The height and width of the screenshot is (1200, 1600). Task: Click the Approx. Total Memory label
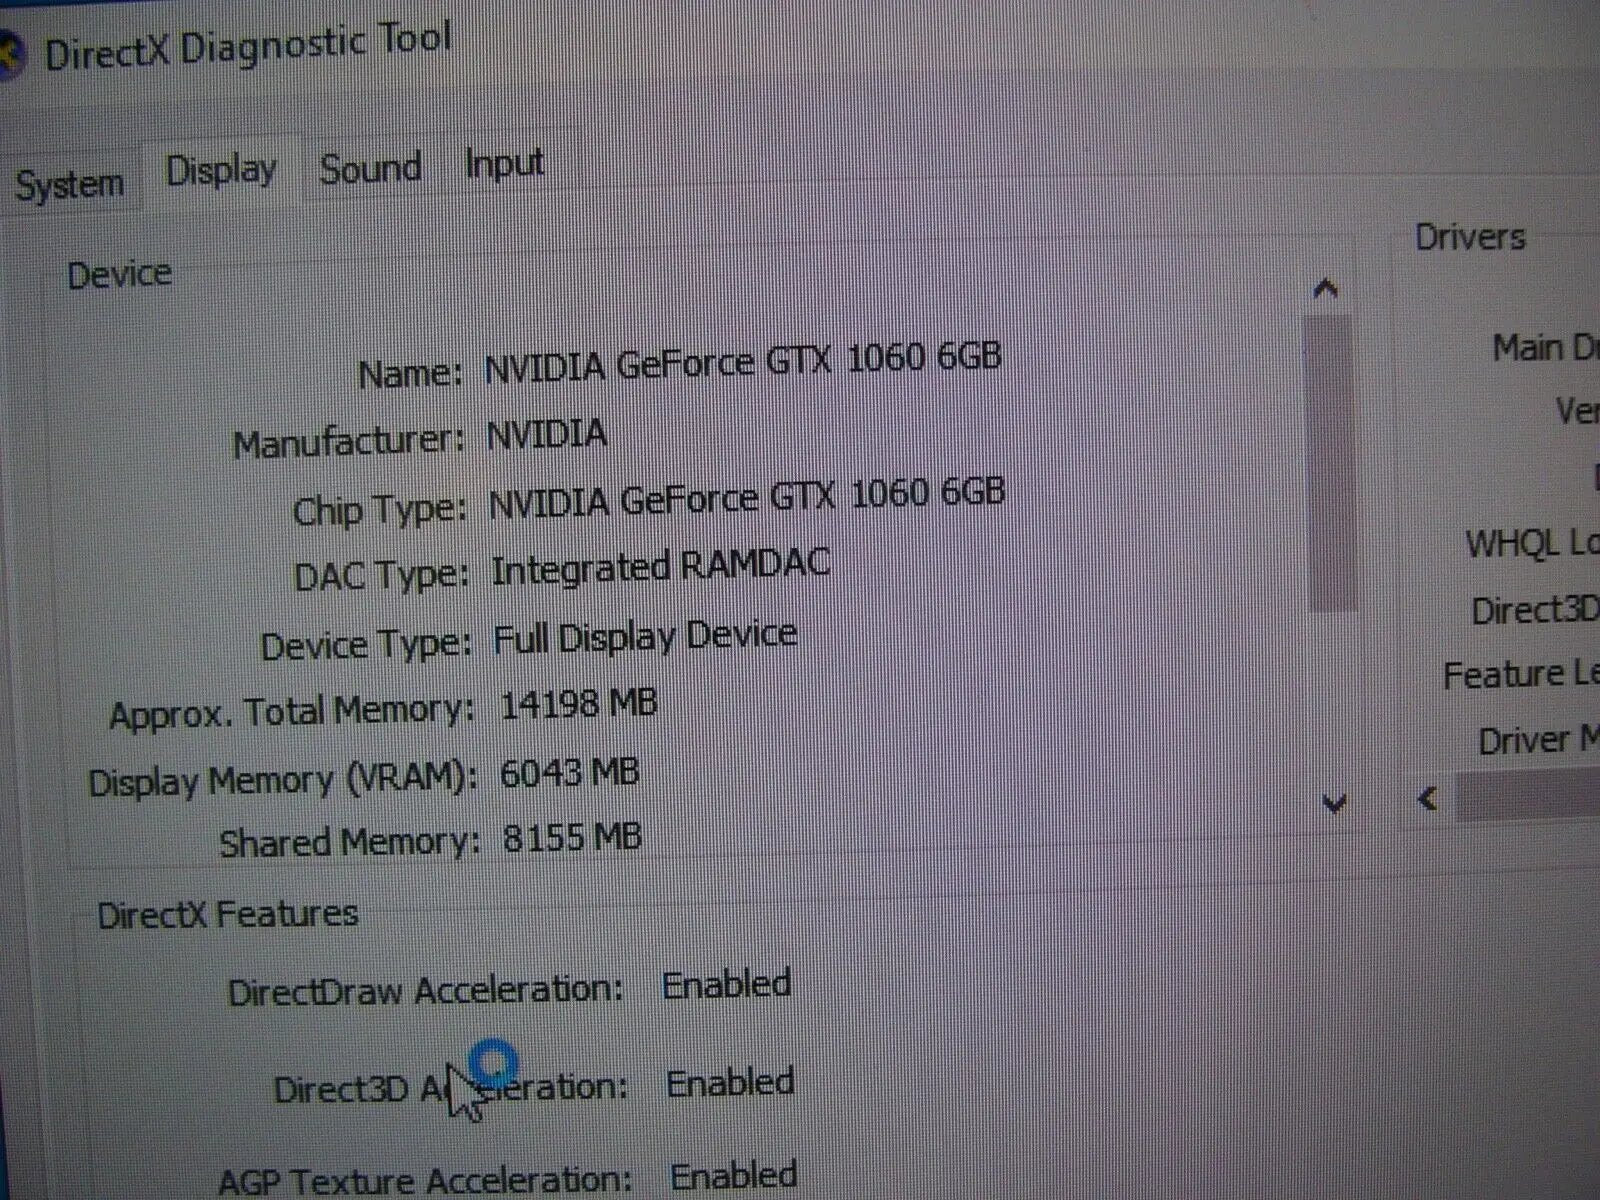(291, 713)
